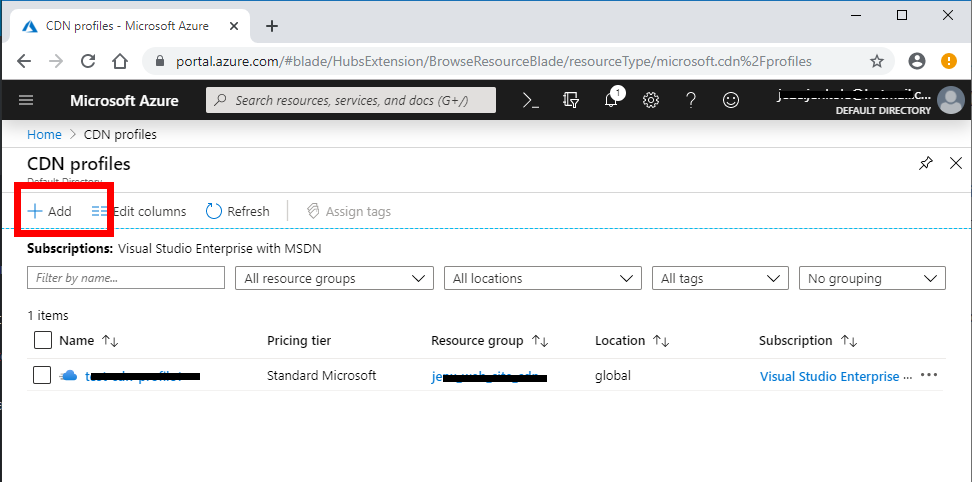The width and height of the screenshot is (972, 482).
Task: Open the Azure portal hamburger menu
Action: 26,100
